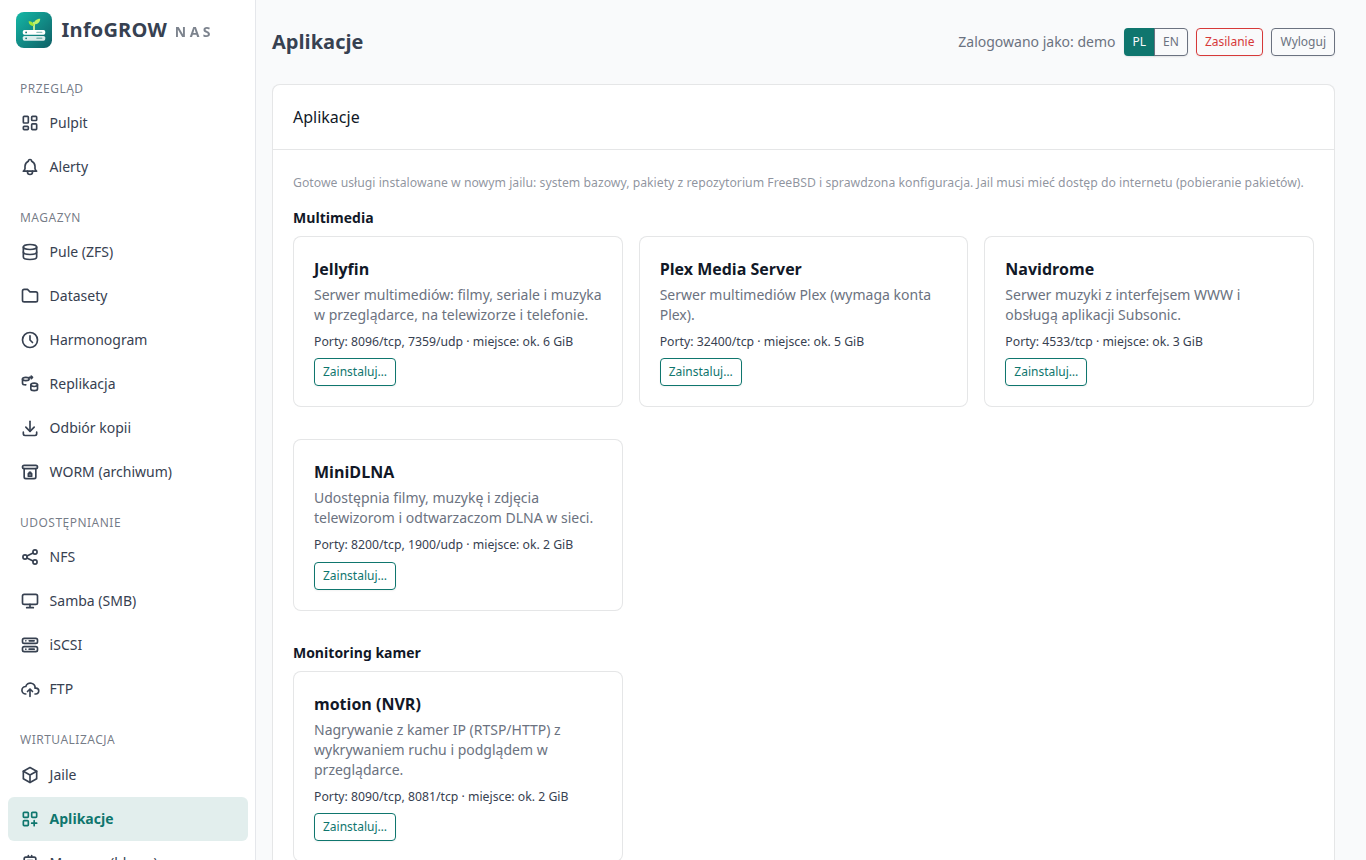This screenshot has width=1366, height=860.
Task: Click the MiniDLNA card title
Action: [x=354, y=472]
